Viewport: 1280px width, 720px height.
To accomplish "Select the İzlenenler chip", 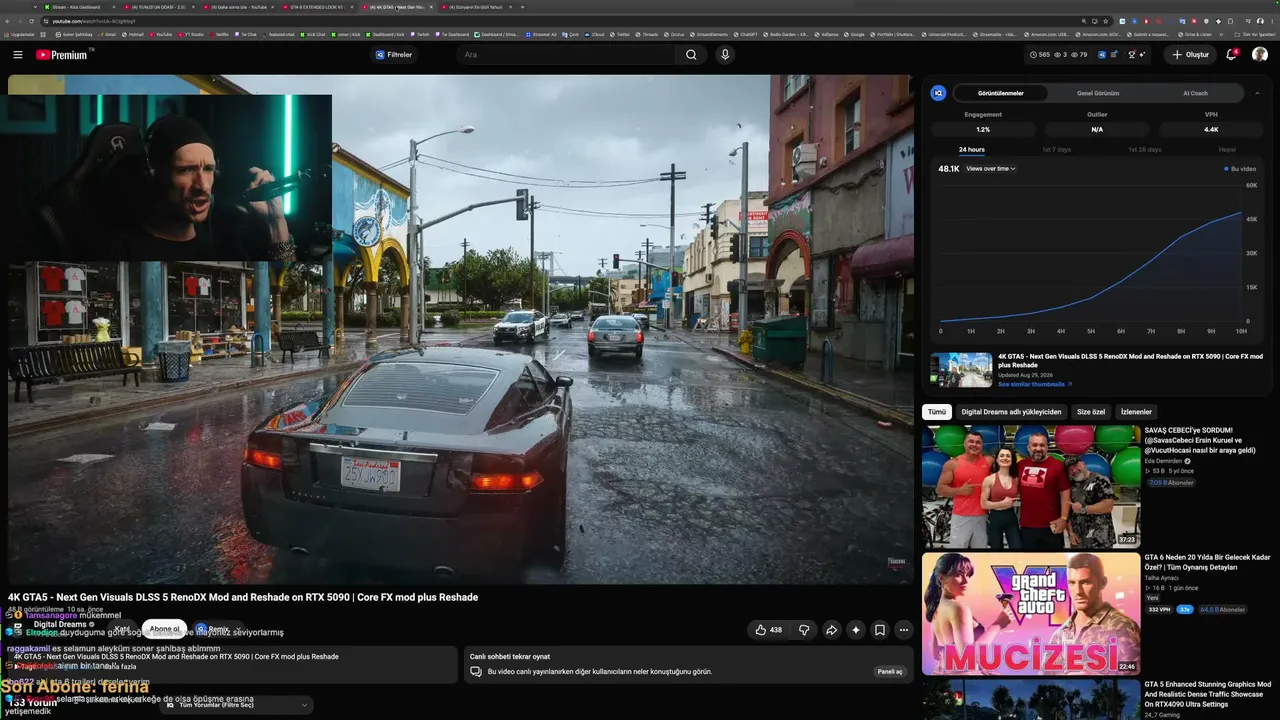I will coord(1136,412).
